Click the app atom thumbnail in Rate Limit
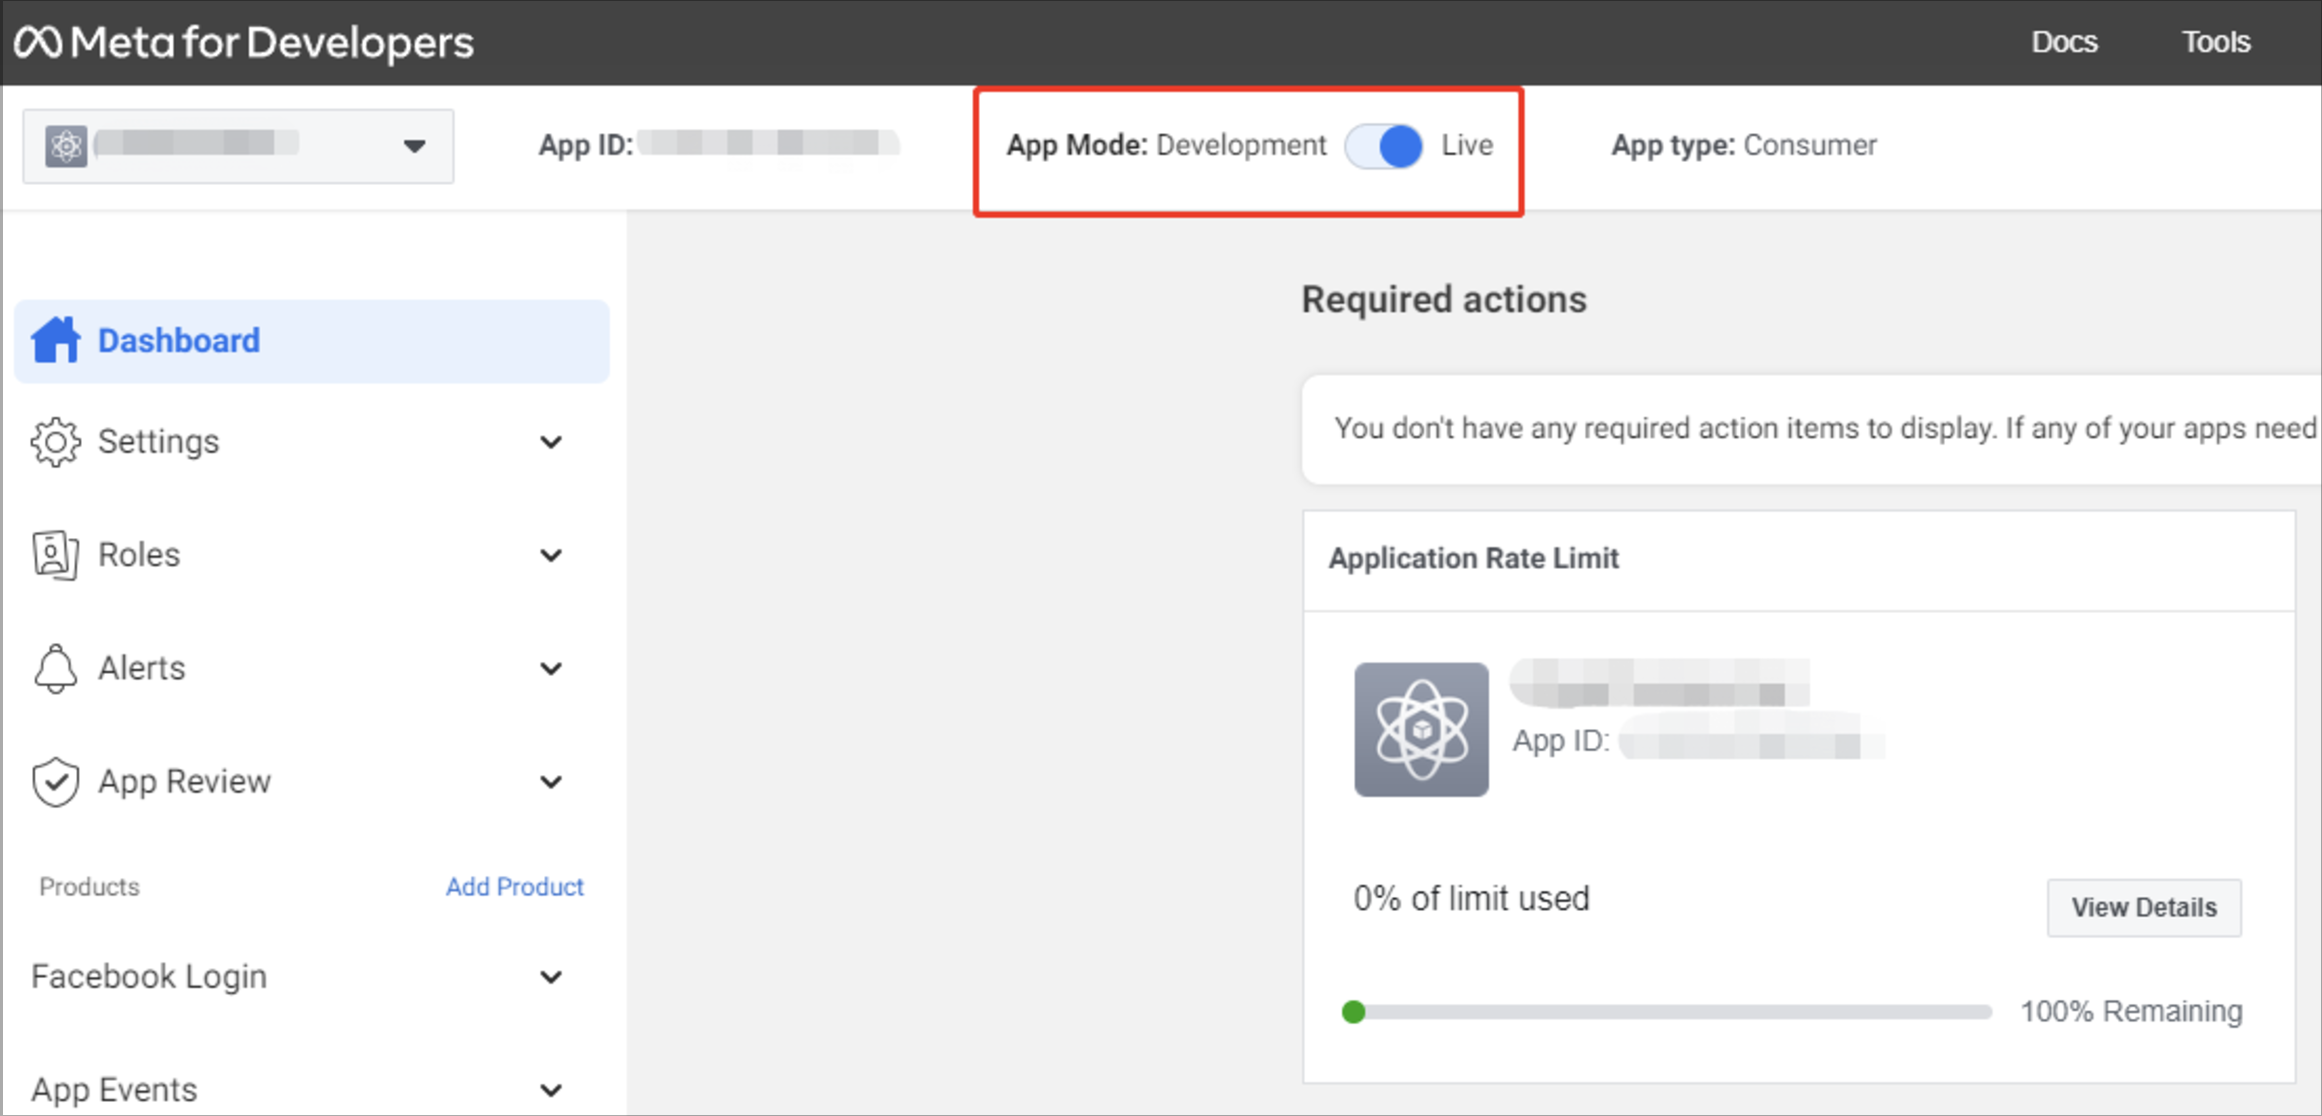Image resolution: width=2322 pixels, height=1116 pixels. 1421,729
